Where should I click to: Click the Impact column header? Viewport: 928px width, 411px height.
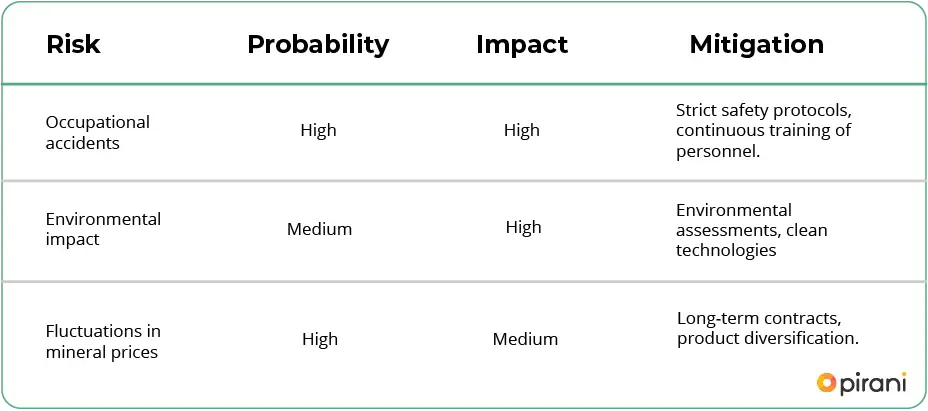coord(521,45)
